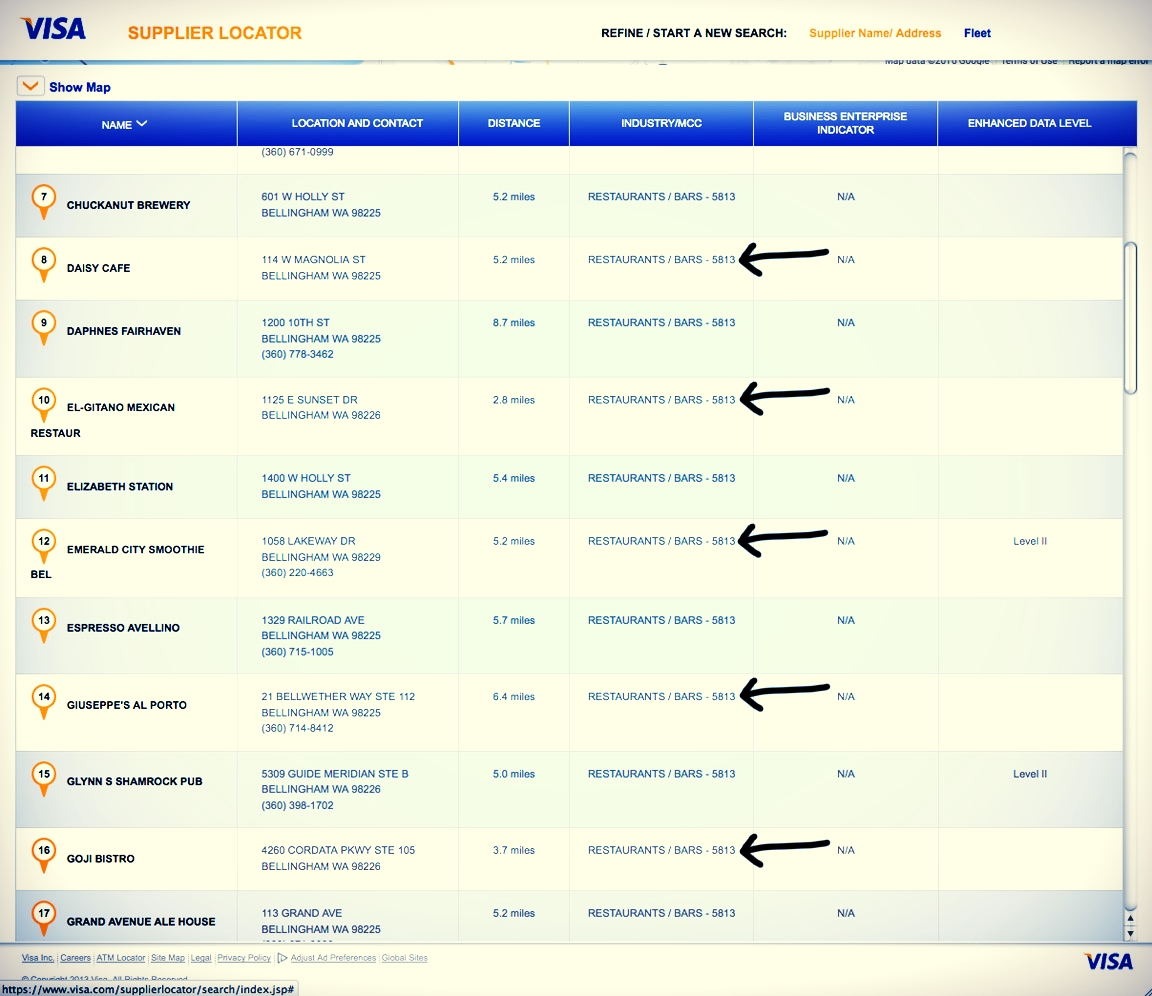Click Level II for Glynn S Shamrock Pub
The width and height of the screenshot is (1152, 996).
coord(1029,773)
